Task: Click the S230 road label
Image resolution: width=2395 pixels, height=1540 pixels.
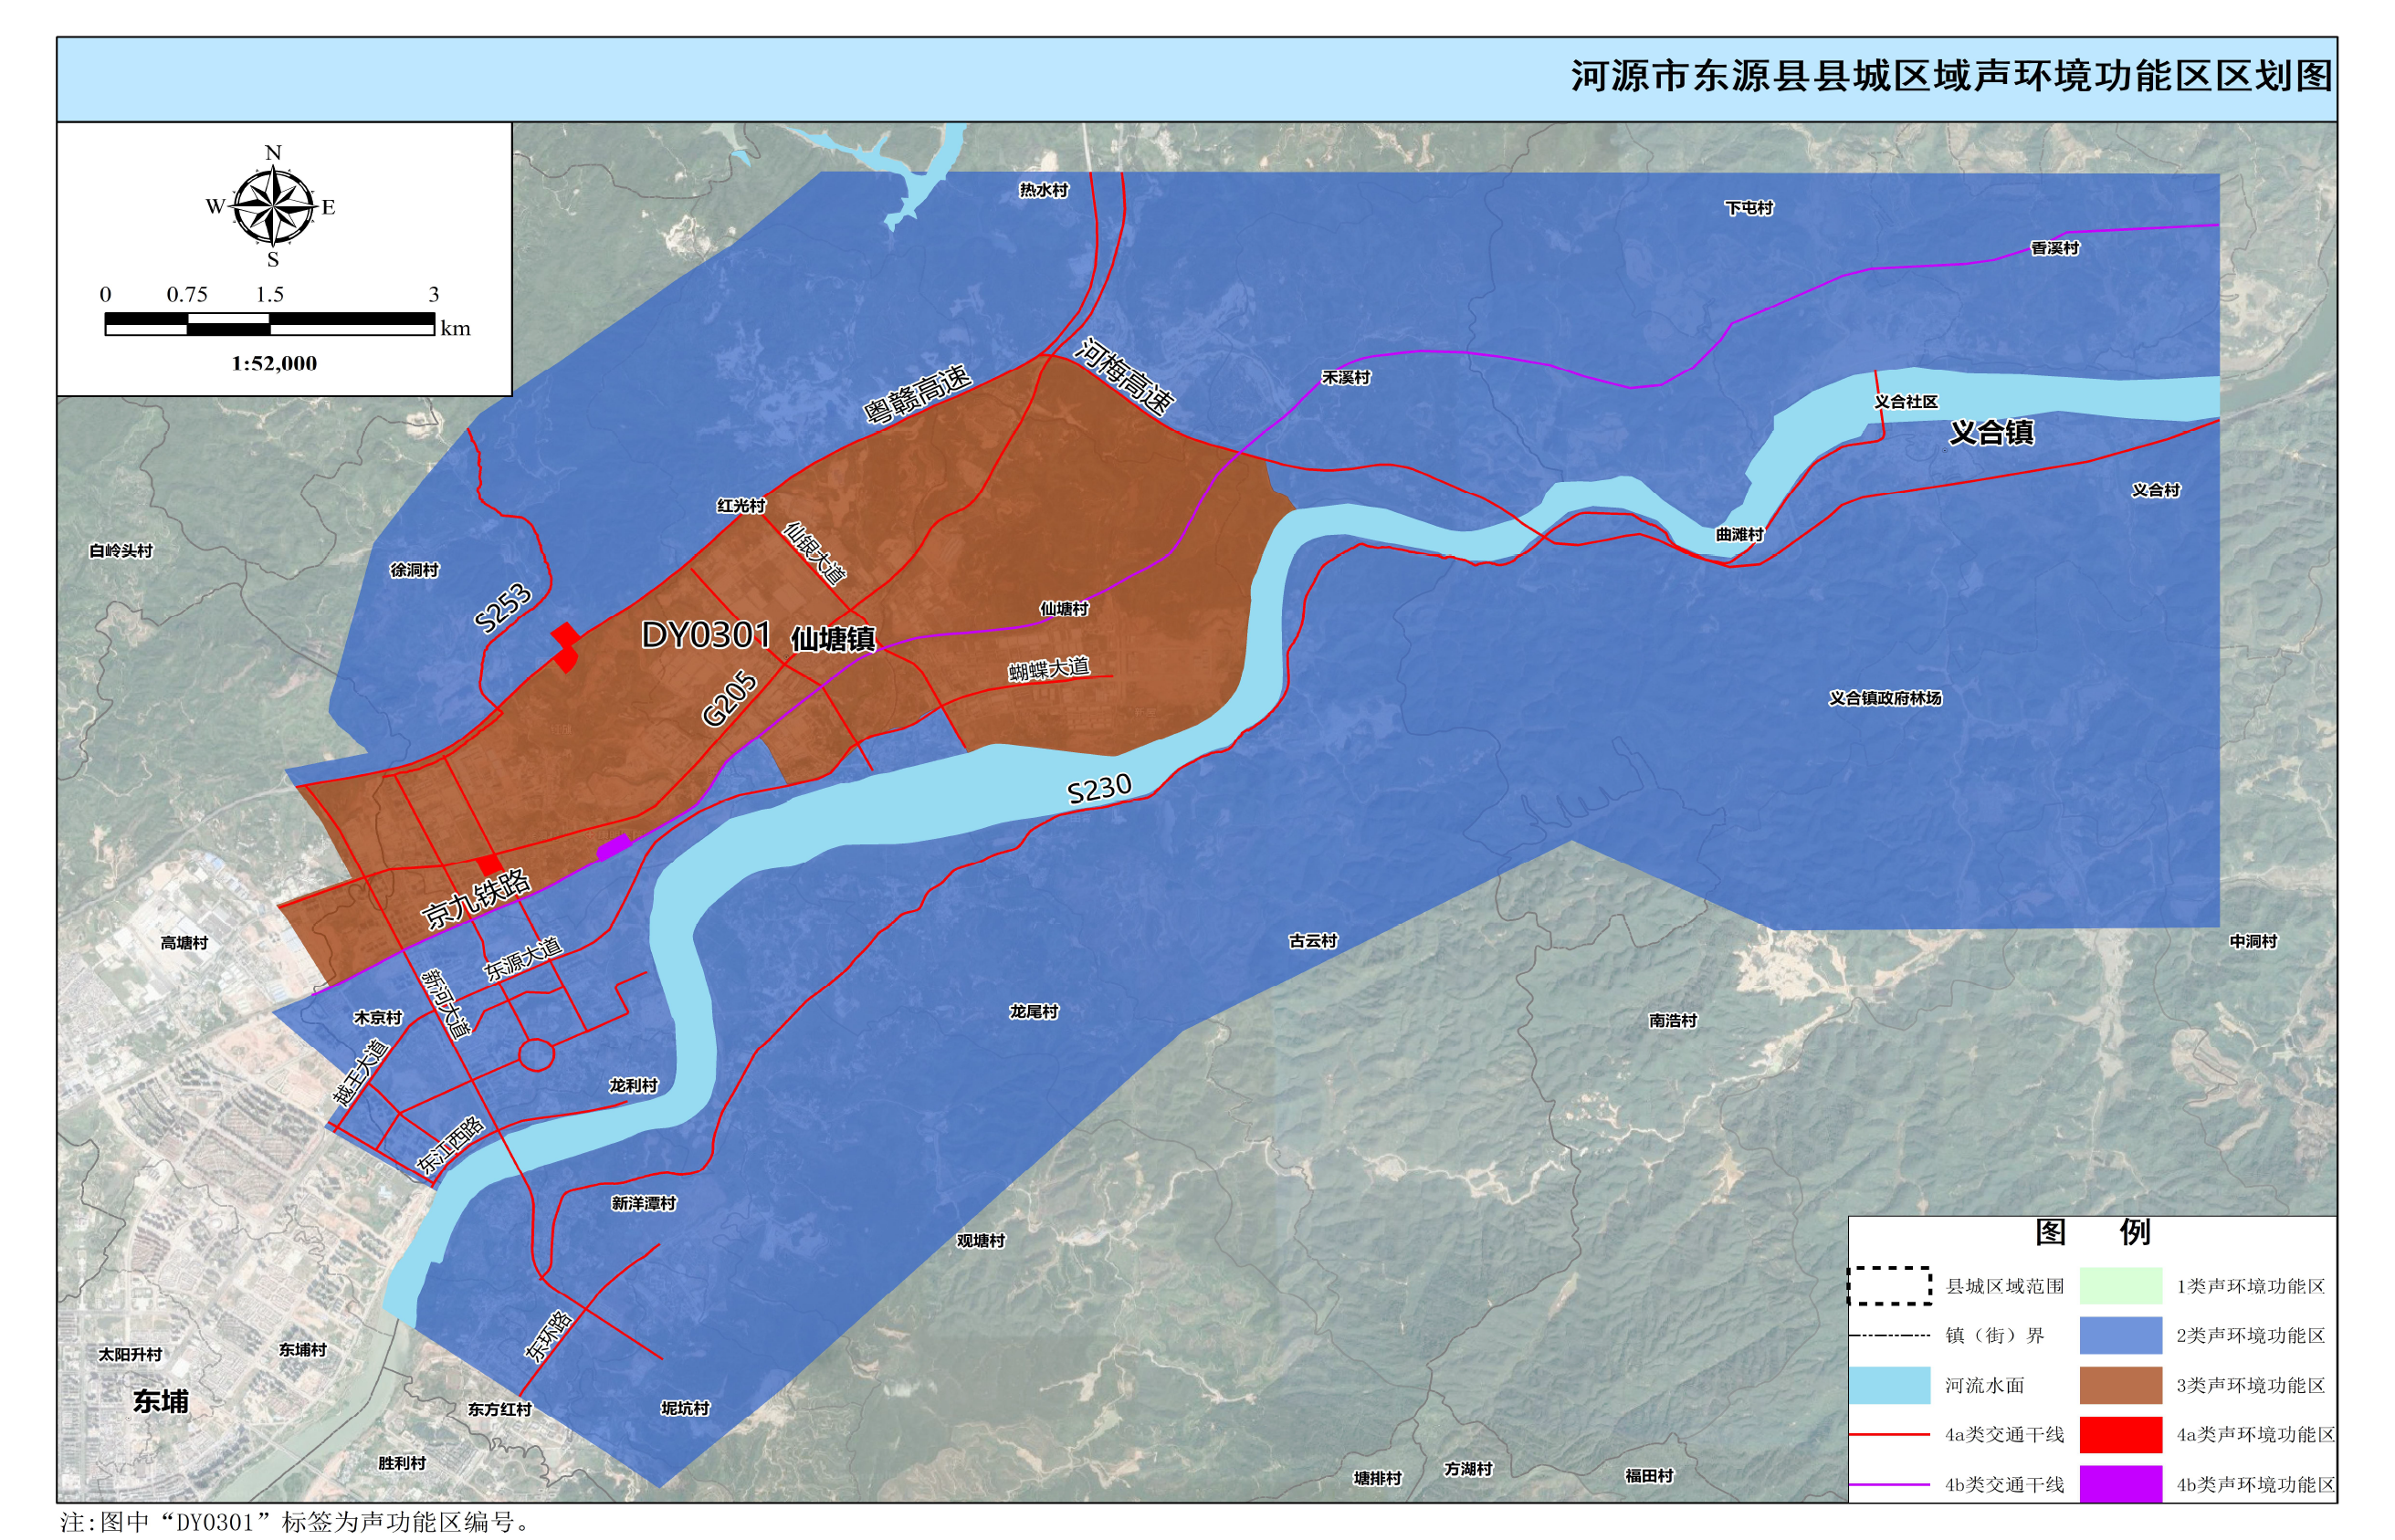Action: (x=1098, y=789)
